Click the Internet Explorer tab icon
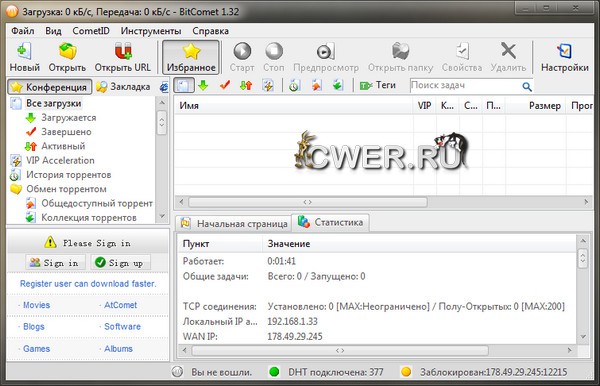This screenshot has width=600, height=386. point(164,87)
